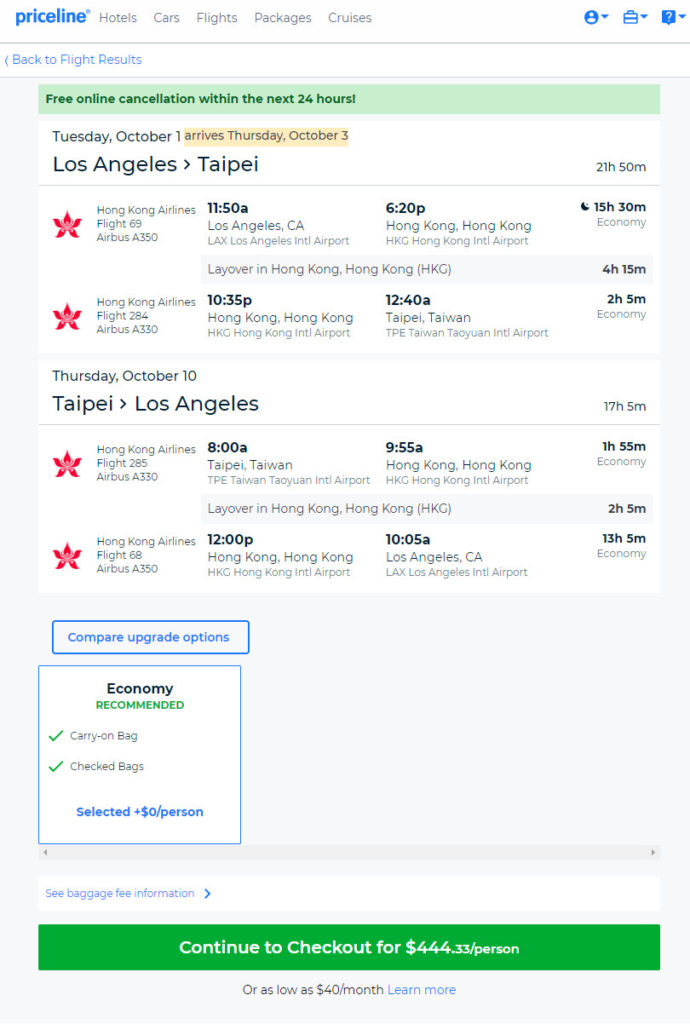Select the Economy recommended fare card
The height and width of the screenshot is (1024, 690).
click(140, 754)
